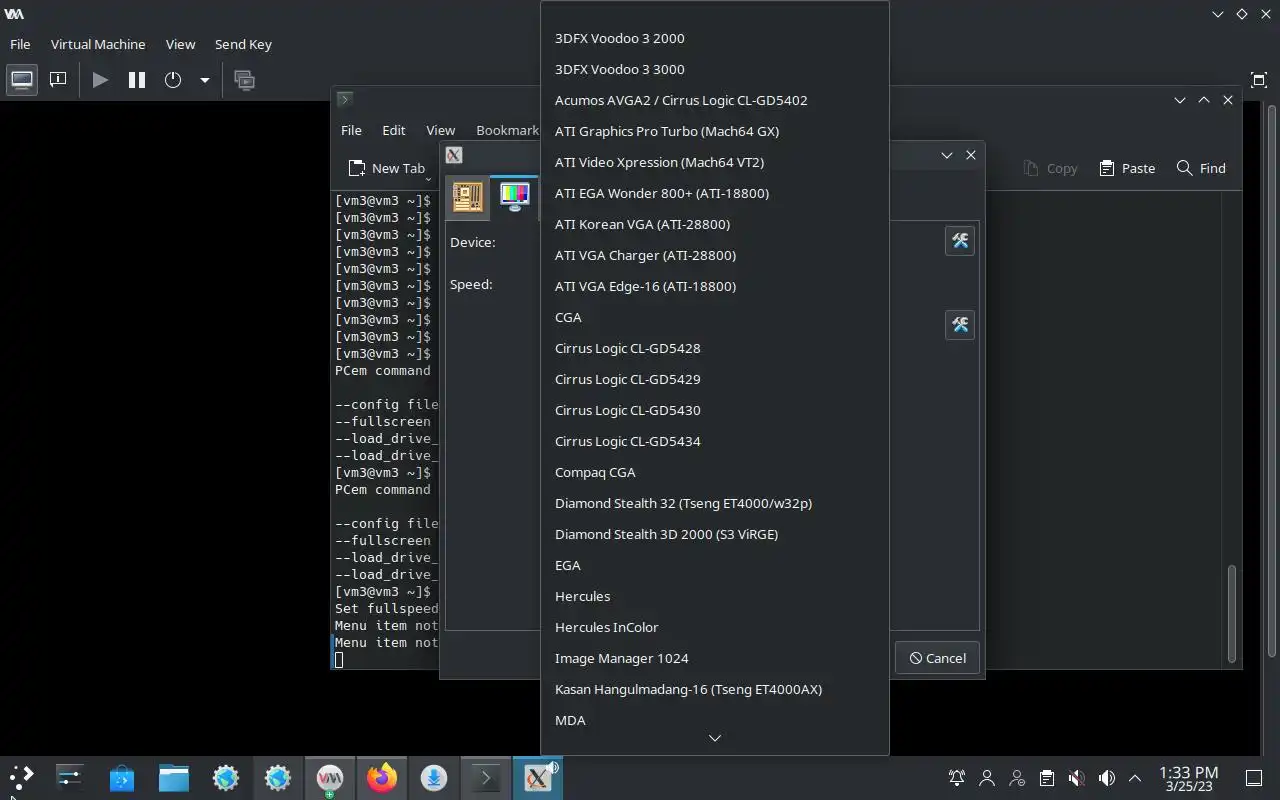Open Device configuration via tools icon
The image size is (1280, 800).
pos(960,241)
